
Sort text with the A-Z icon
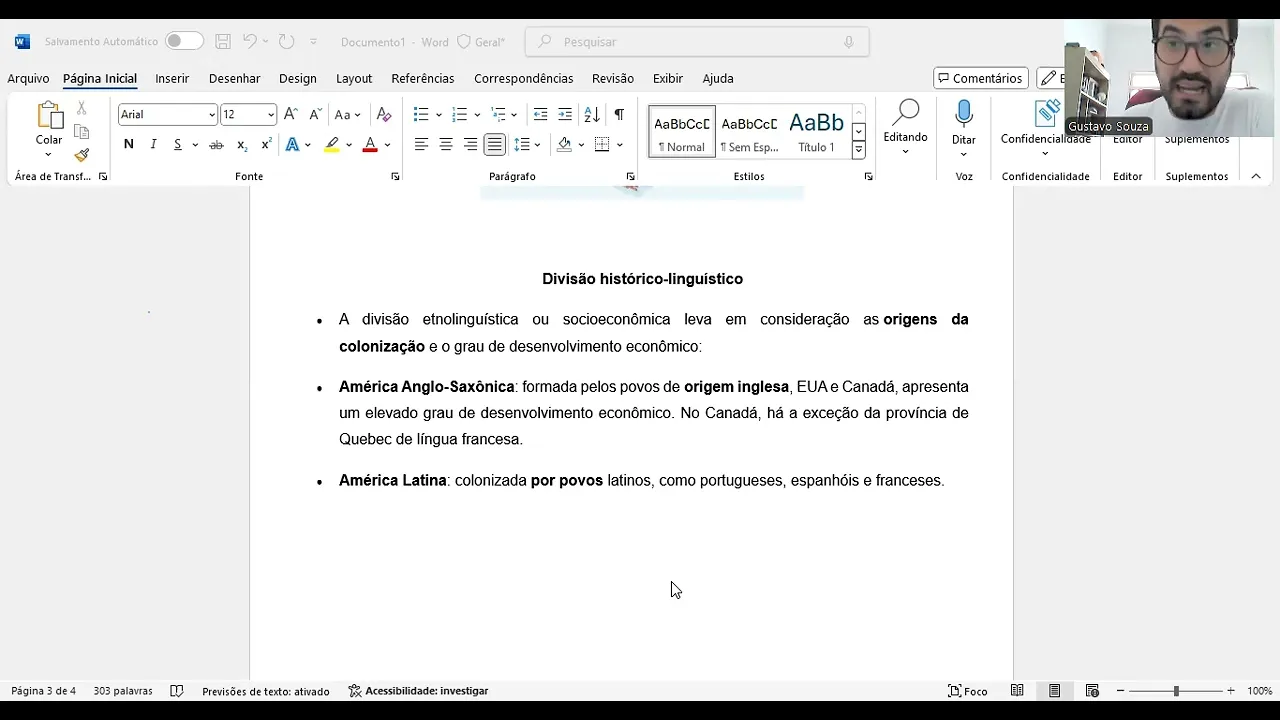tap(592, 114)
